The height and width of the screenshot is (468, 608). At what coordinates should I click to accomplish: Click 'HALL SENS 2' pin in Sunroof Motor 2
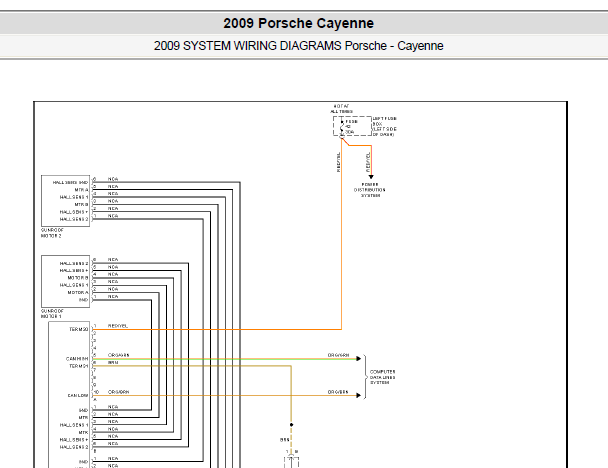(x=74, y=219)
